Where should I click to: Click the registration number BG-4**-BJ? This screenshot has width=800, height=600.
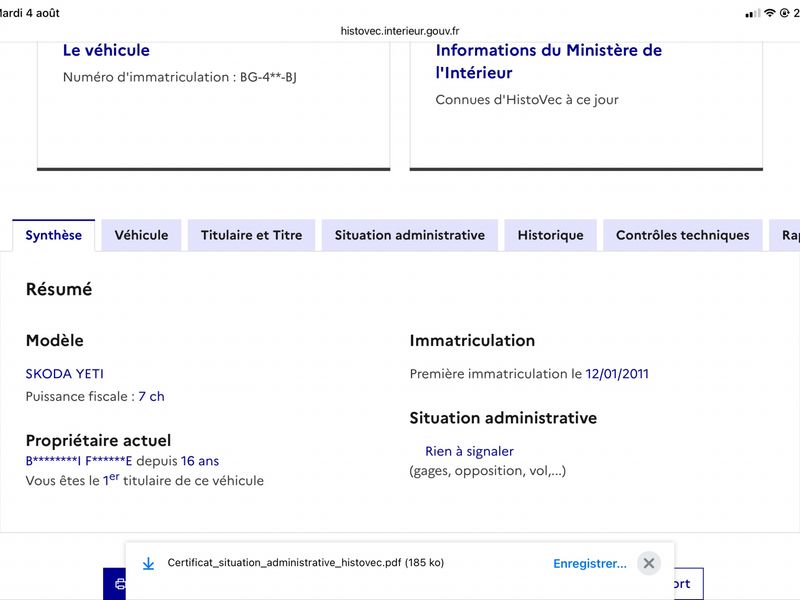click(x=268, y=77)
